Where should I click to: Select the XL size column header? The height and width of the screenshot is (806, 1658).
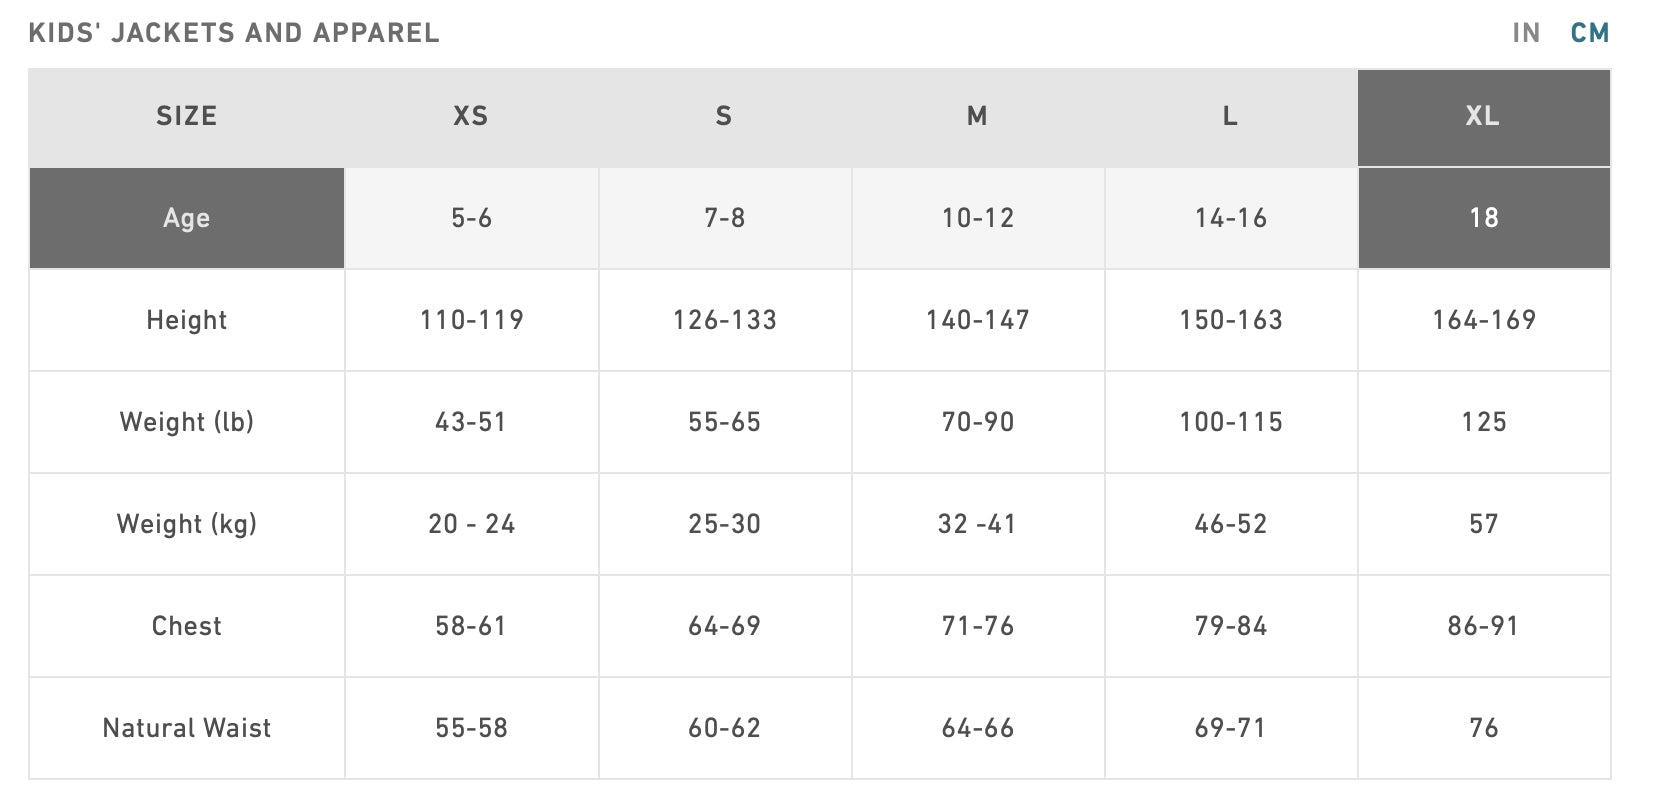pos(1484,117)
